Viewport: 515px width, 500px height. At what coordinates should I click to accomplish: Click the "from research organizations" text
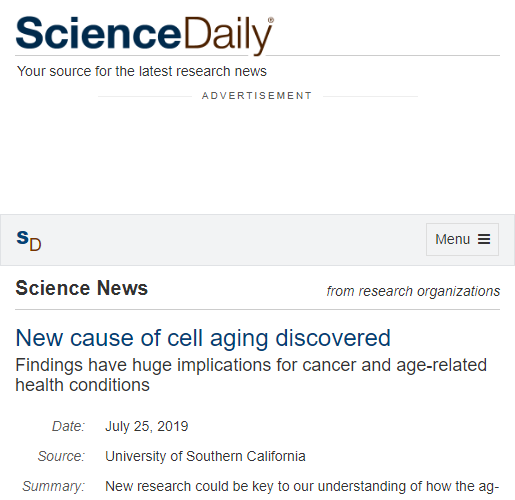pyautogui.click(x=413, y=291)
